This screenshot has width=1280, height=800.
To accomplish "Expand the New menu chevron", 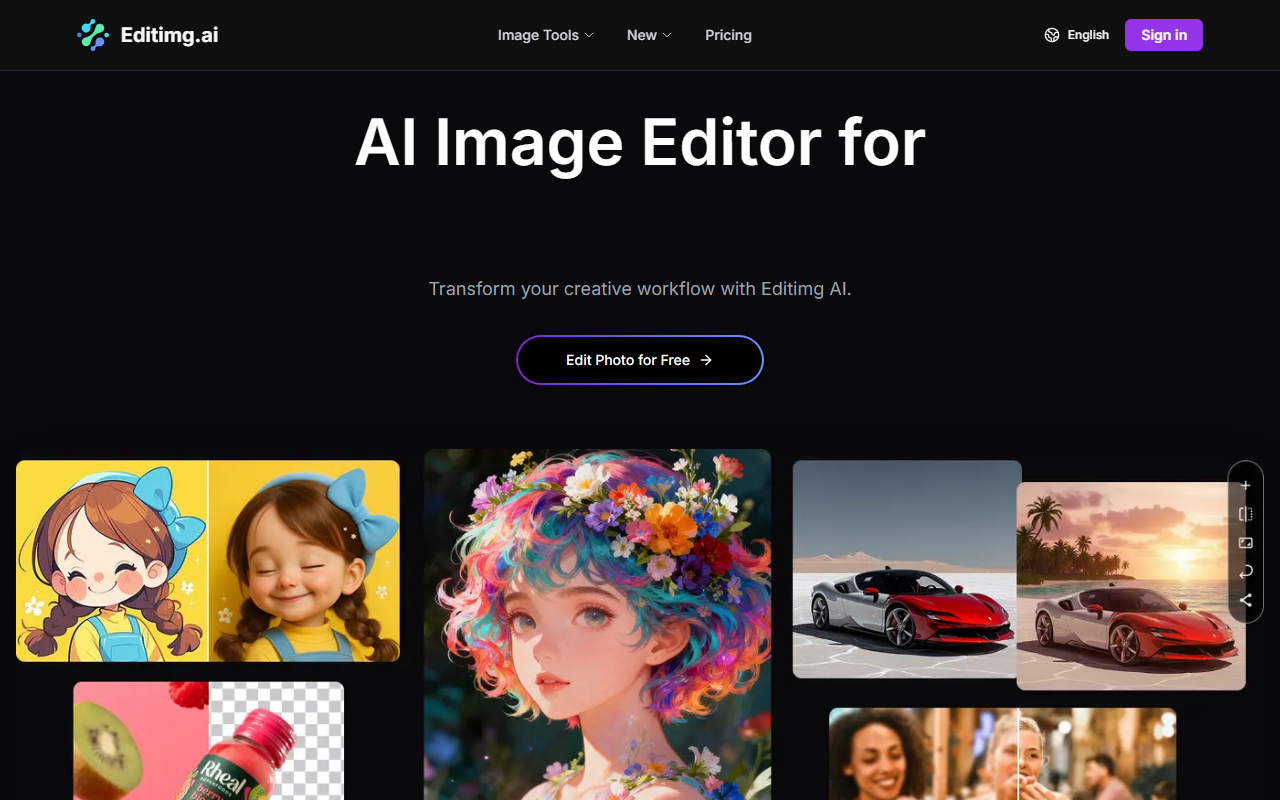I will (667, 35).
